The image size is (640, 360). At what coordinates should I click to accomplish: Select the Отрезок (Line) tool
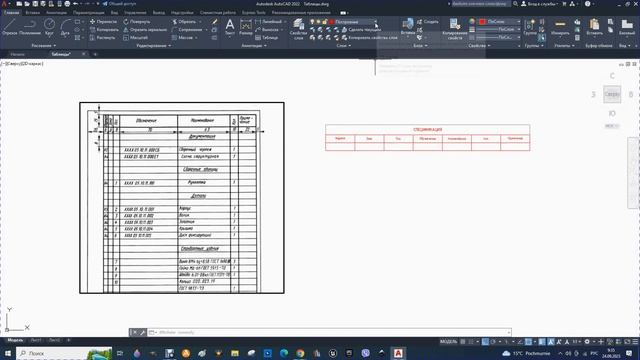click(10, 27)
